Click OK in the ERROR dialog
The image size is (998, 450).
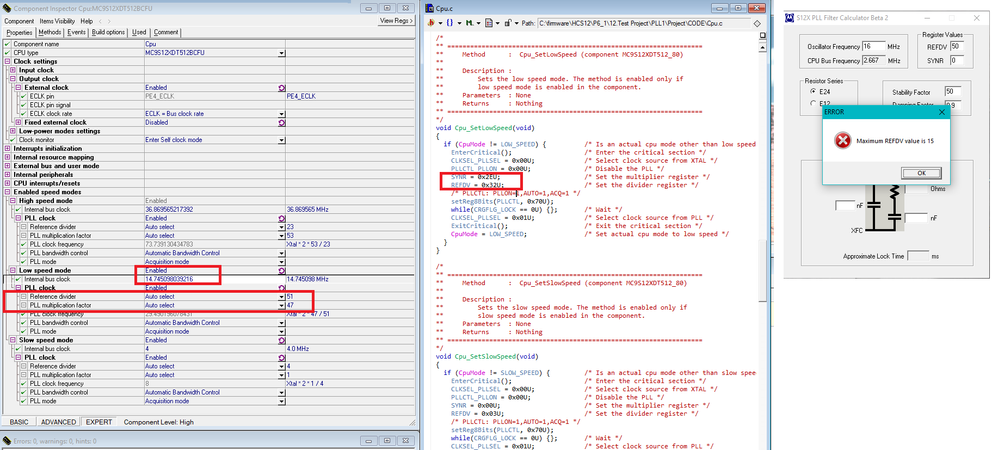click(921, 172)
